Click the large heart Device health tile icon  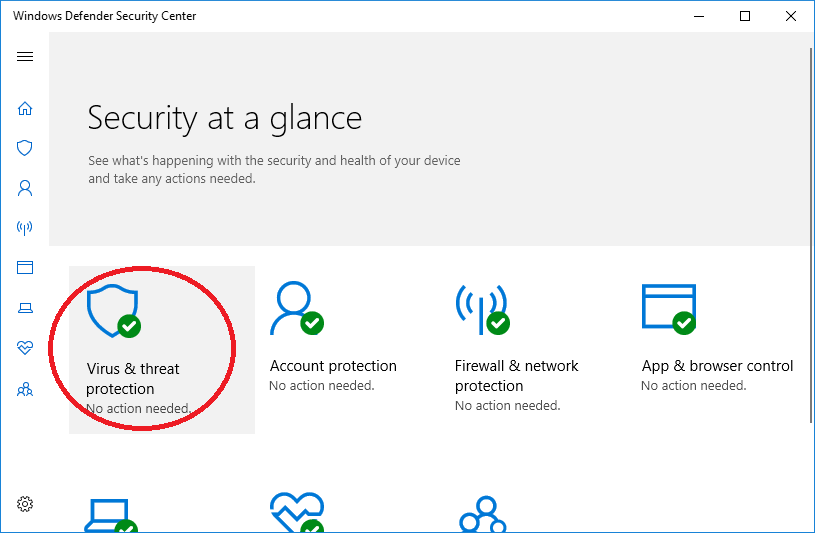tap(297, 512)
